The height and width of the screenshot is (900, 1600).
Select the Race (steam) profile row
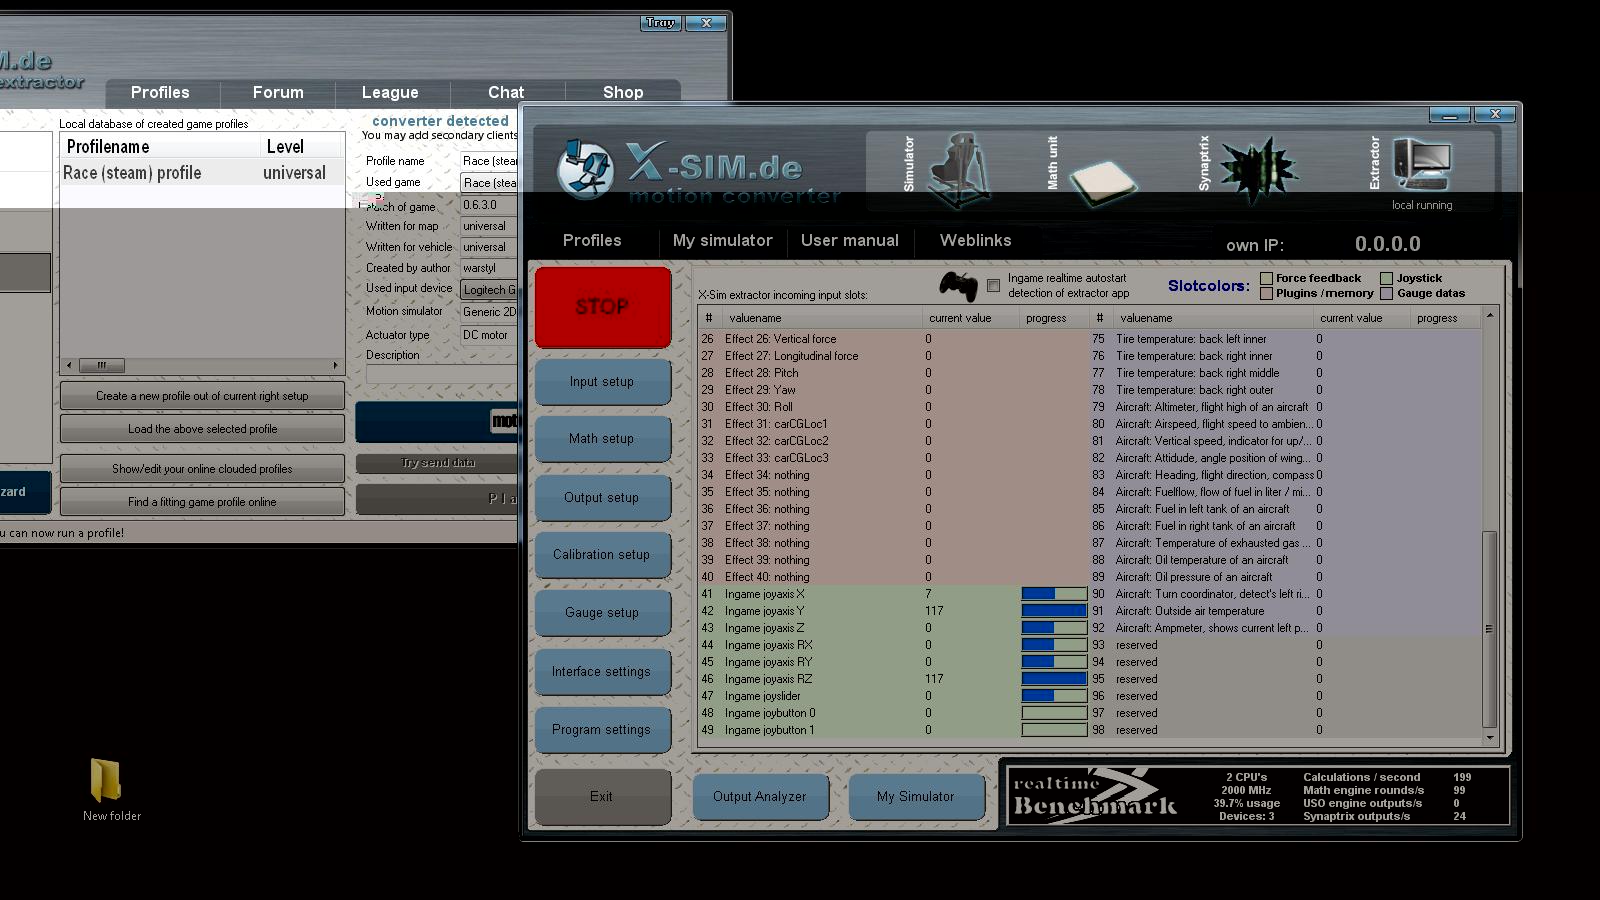tap(200, 173)
